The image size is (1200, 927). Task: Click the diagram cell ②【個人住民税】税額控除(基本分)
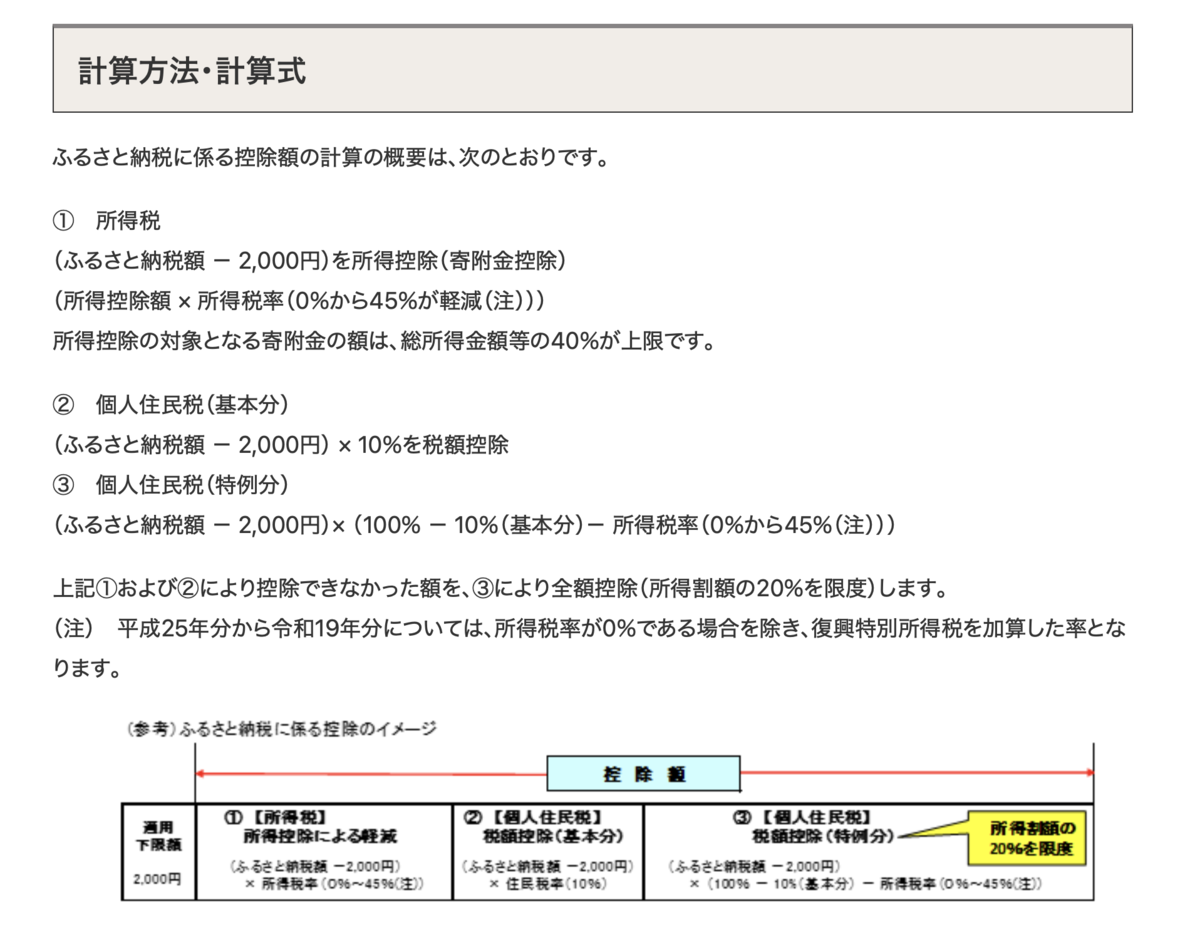click(x=548, y=851)
